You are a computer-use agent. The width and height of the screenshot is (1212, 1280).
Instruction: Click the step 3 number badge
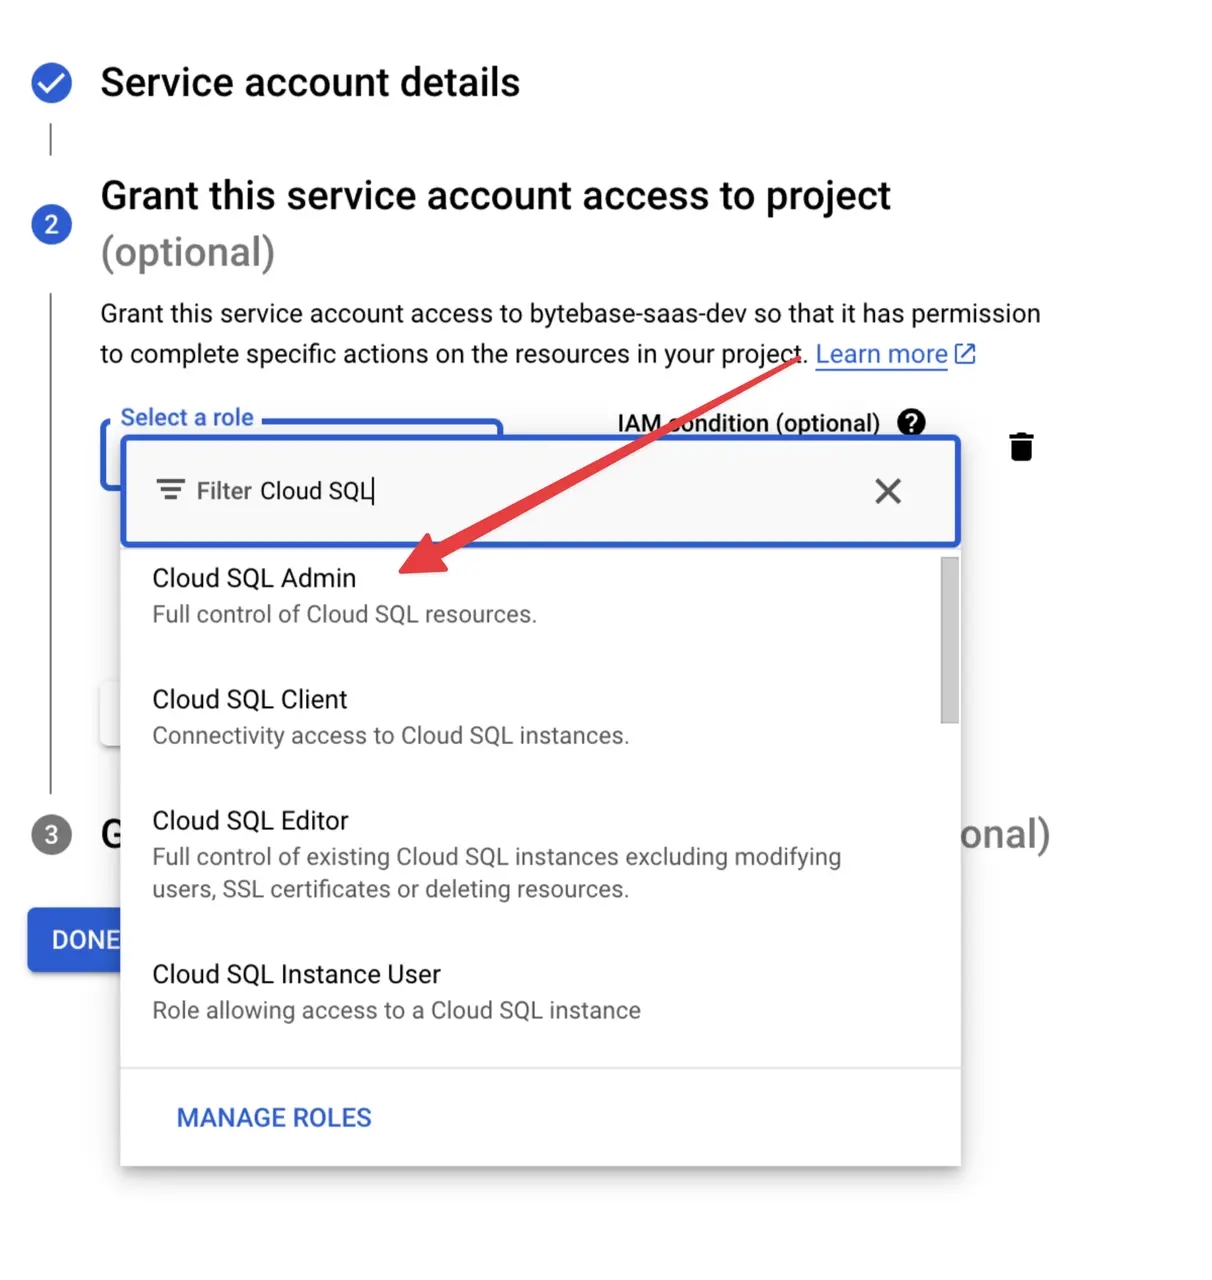click(x=51, y=834)
